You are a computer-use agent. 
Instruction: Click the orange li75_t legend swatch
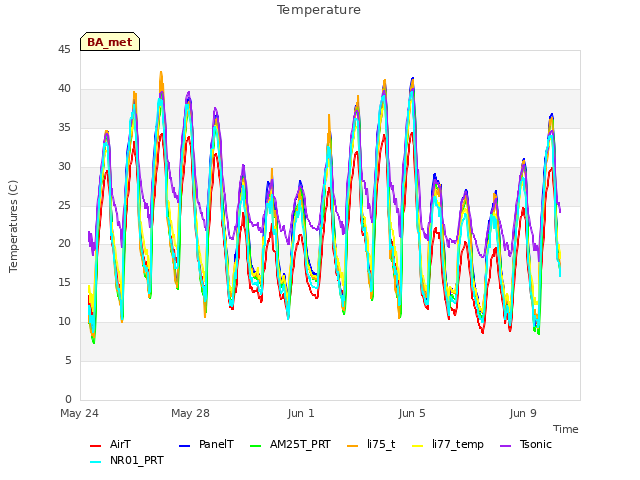pos(353,446)
